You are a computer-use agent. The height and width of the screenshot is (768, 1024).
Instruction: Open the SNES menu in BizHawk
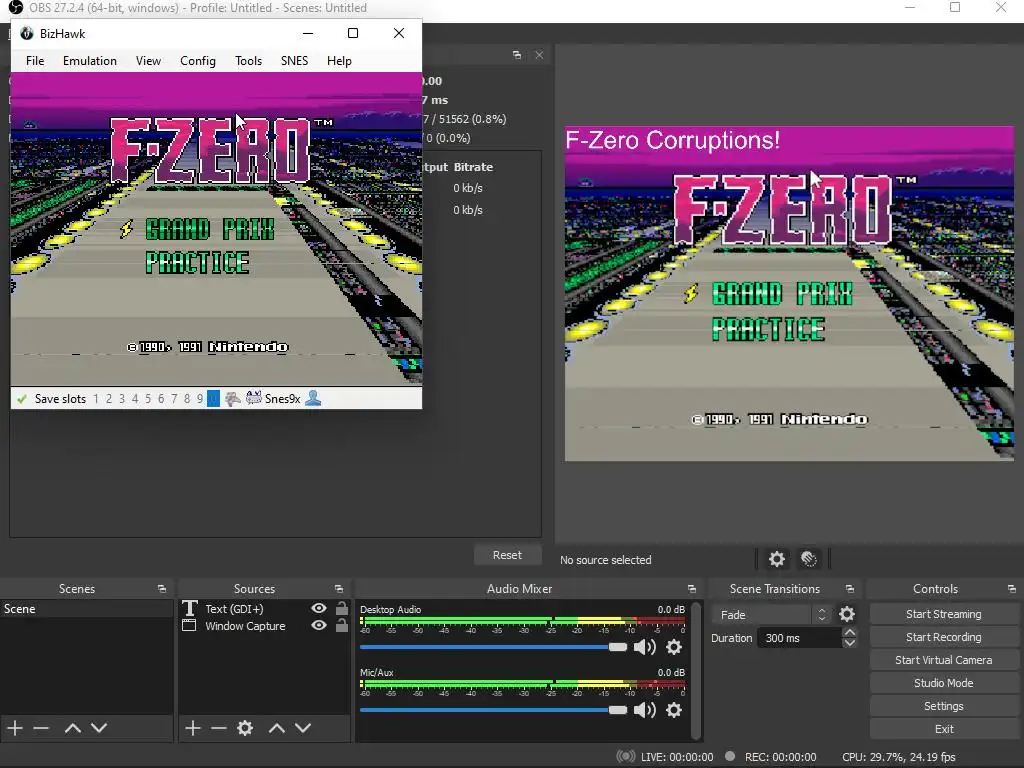tap(295, 61)
